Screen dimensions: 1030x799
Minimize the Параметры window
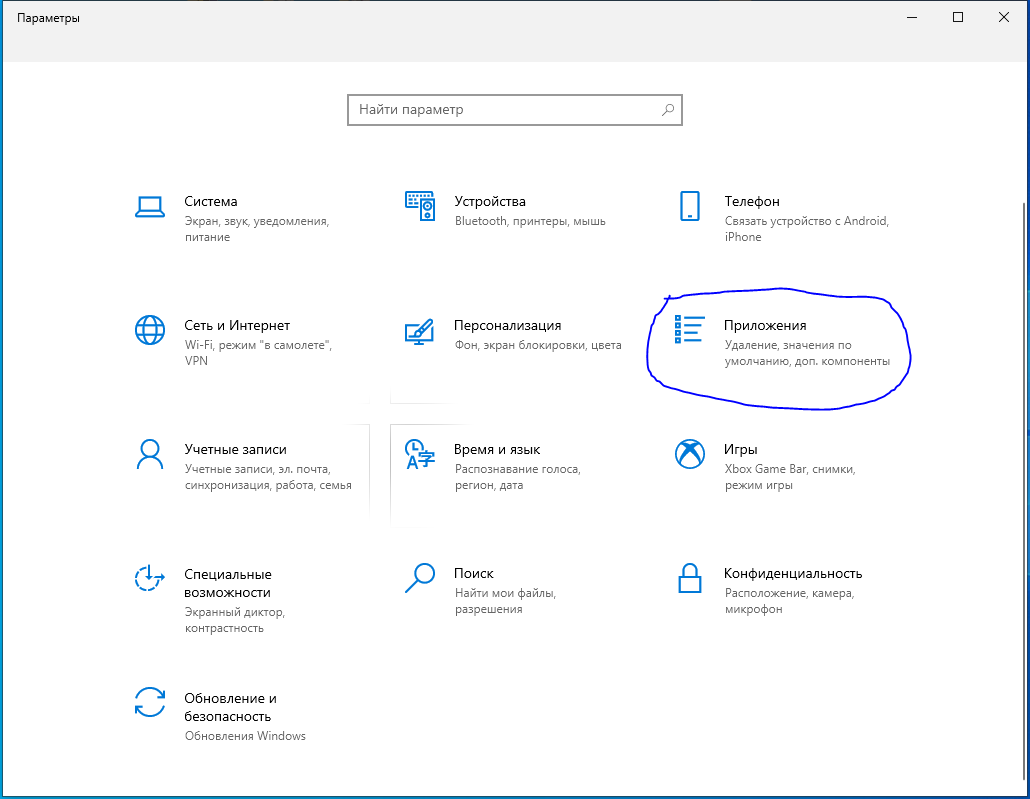pyautogui.click(x=912, y=18)
